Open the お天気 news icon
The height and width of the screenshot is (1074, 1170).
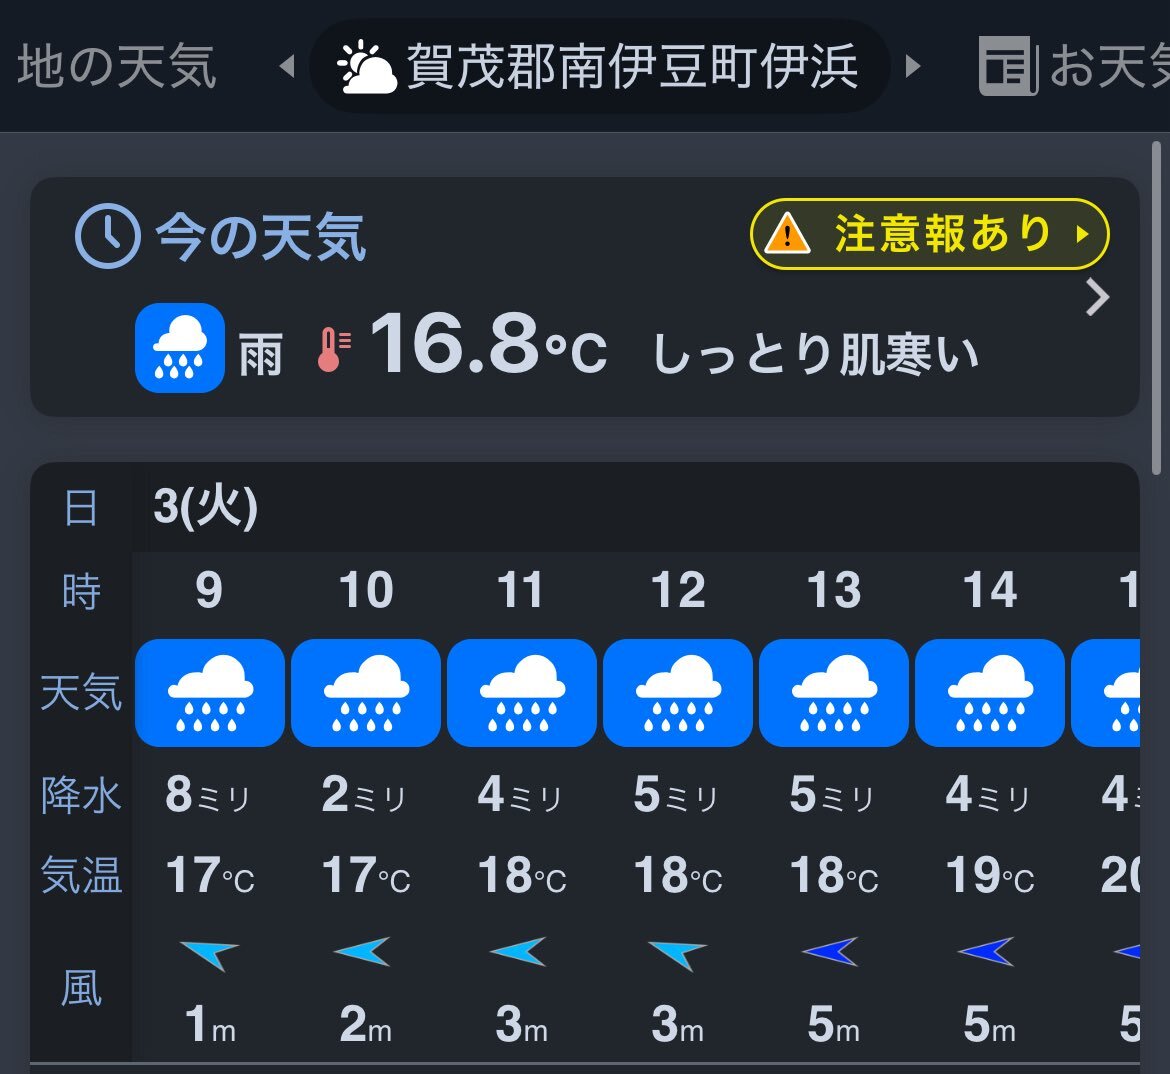pyautogui.click(x=1008, y=66)
